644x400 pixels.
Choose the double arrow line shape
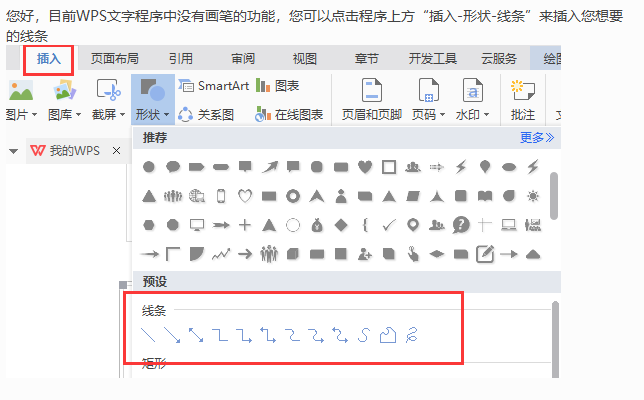(x=196, y=335)
